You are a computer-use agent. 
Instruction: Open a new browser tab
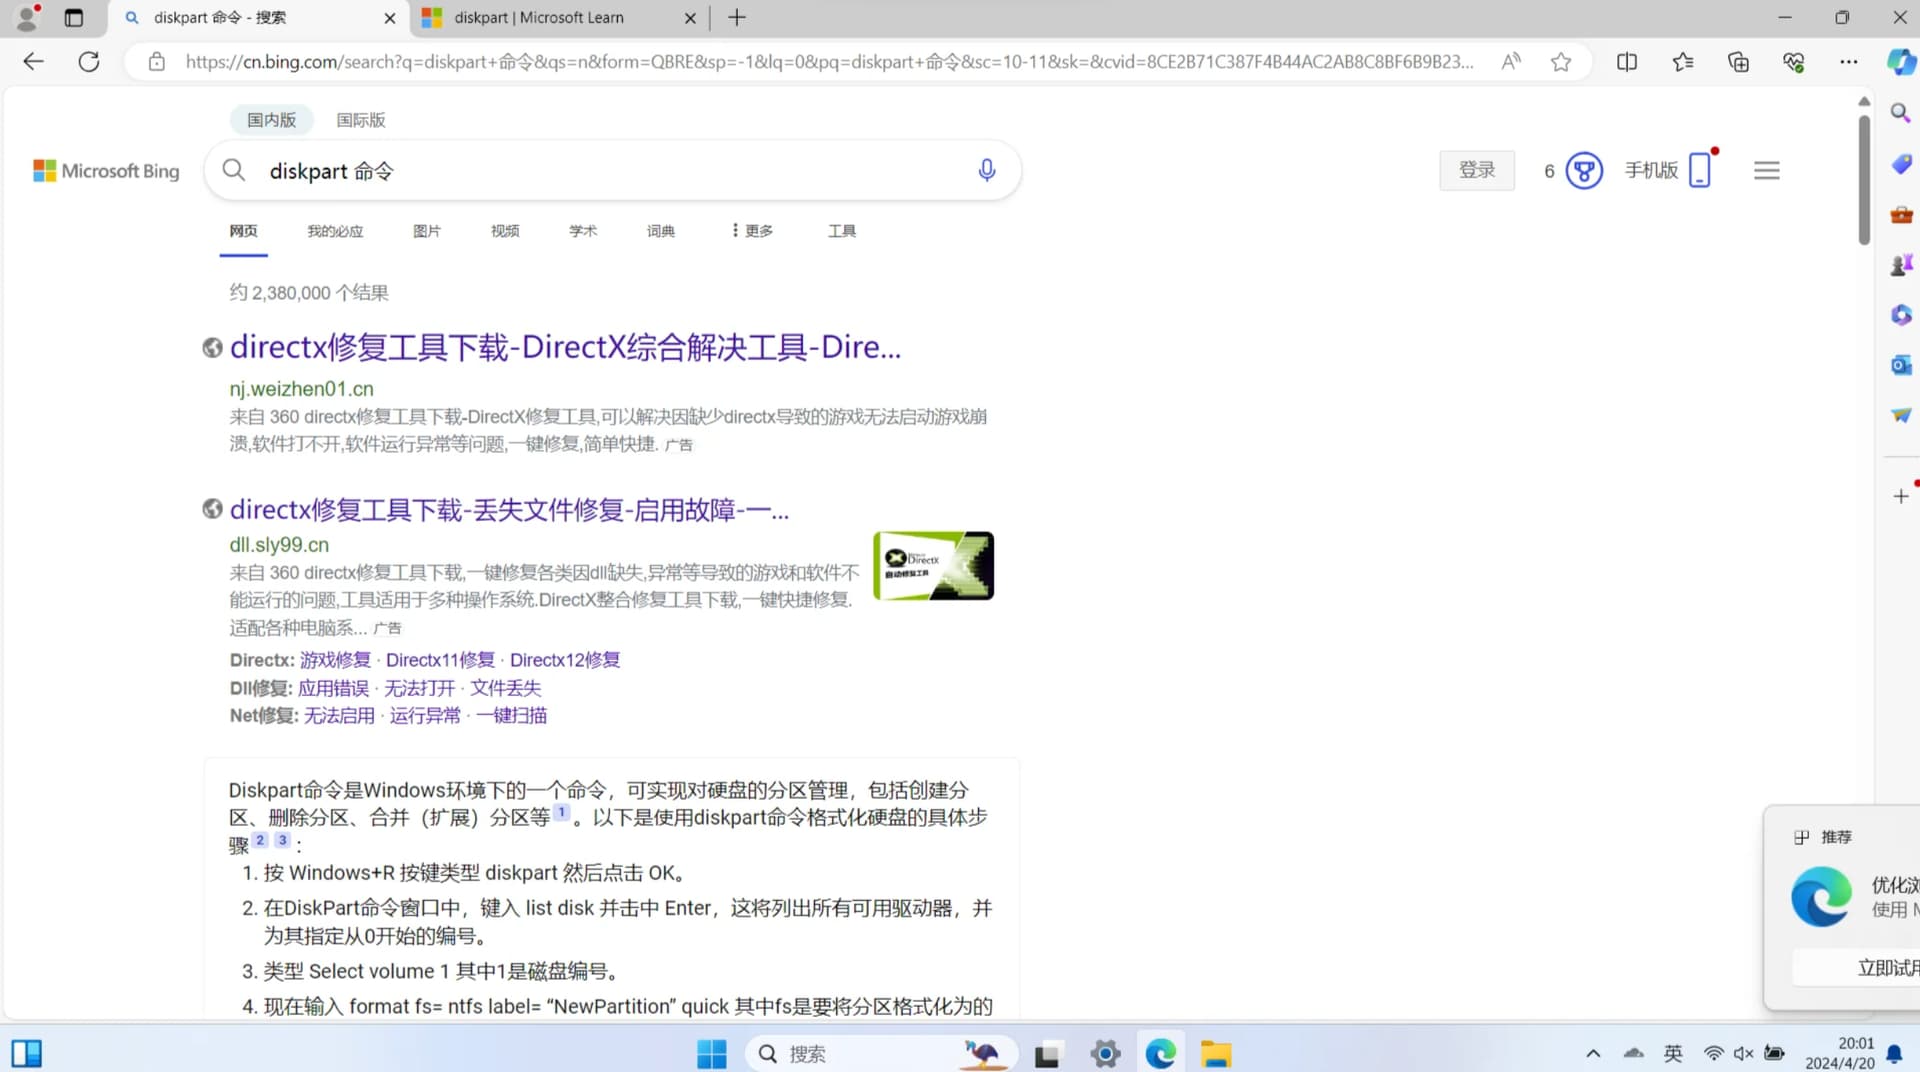pos(737,17)
